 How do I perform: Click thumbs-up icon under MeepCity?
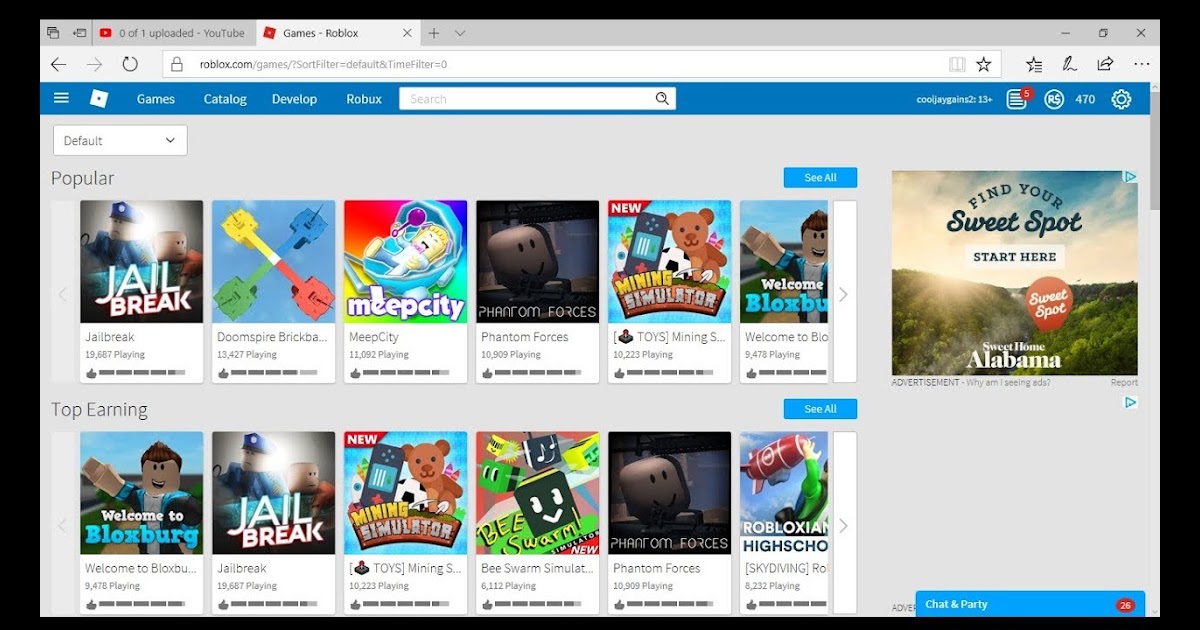[x=355, y=373]
